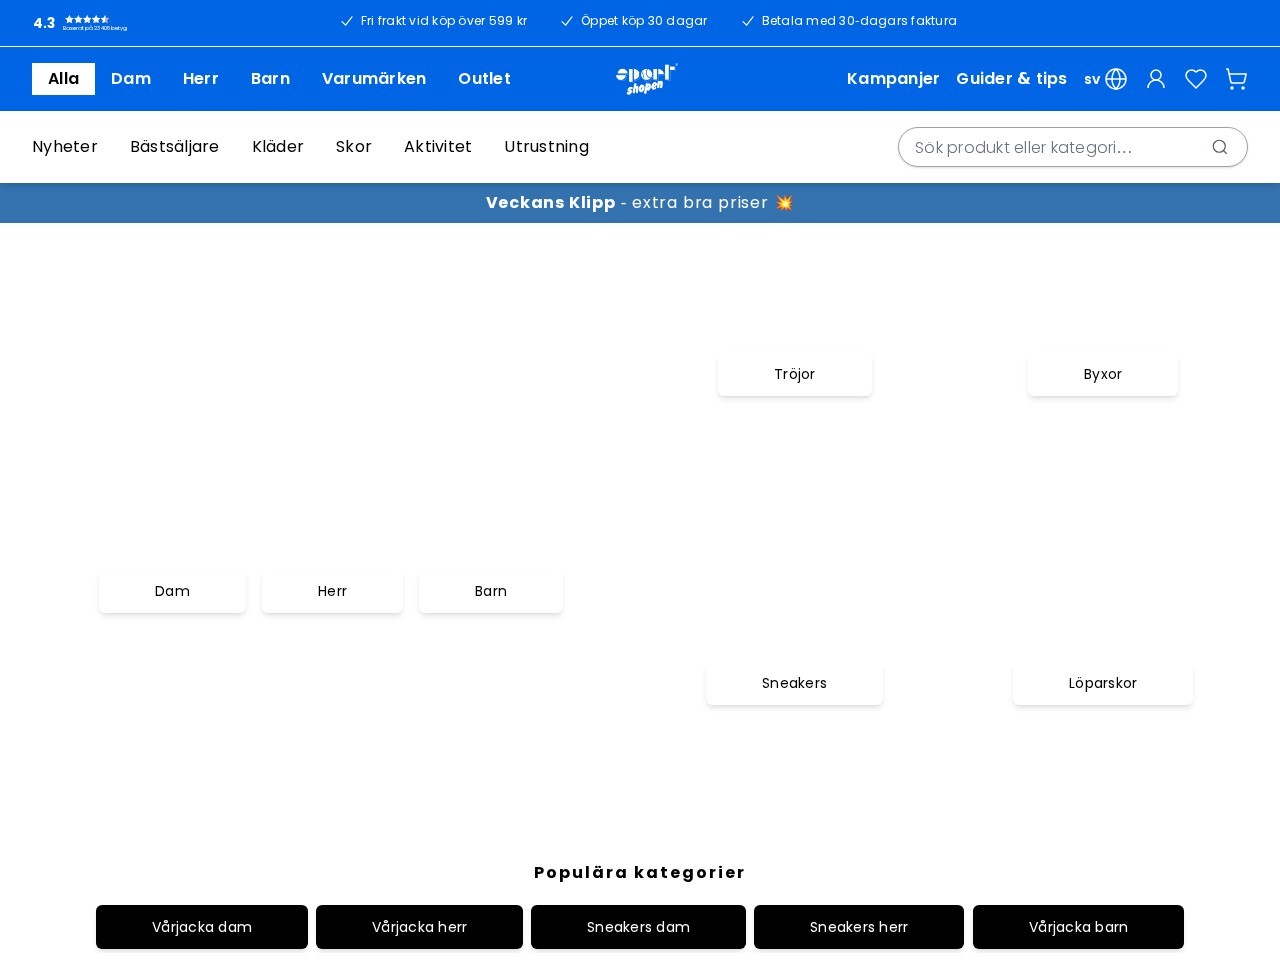This screenshot has width=1280, height=960.
Task: Click the search magnifier icon
Action: coord(1220,147)
